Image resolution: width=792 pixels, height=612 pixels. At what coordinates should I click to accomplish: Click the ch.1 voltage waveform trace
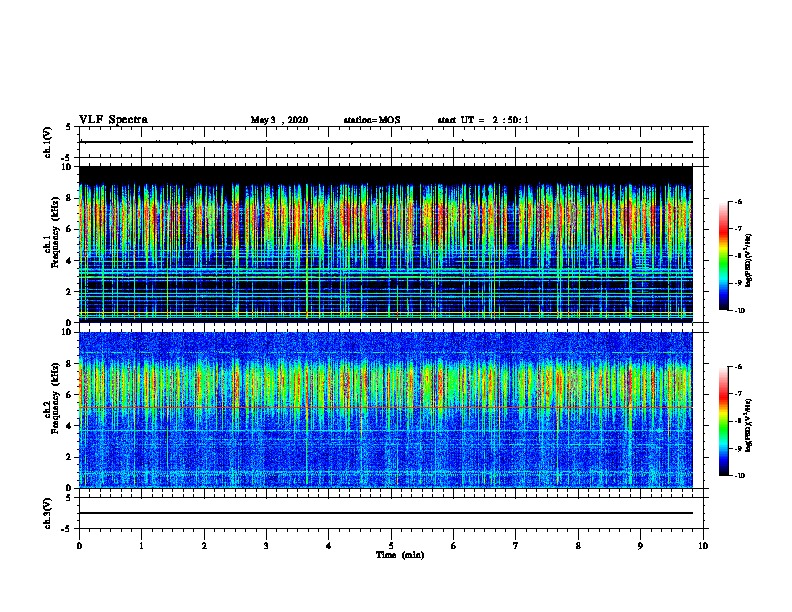tap(386, 142)
